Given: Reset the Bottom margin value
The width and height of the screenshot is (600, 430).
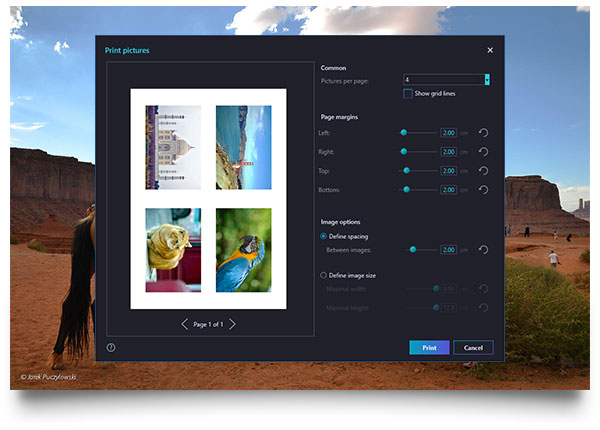Looking at the screenshot, I should pyautogui.click(x=483, y=189).
